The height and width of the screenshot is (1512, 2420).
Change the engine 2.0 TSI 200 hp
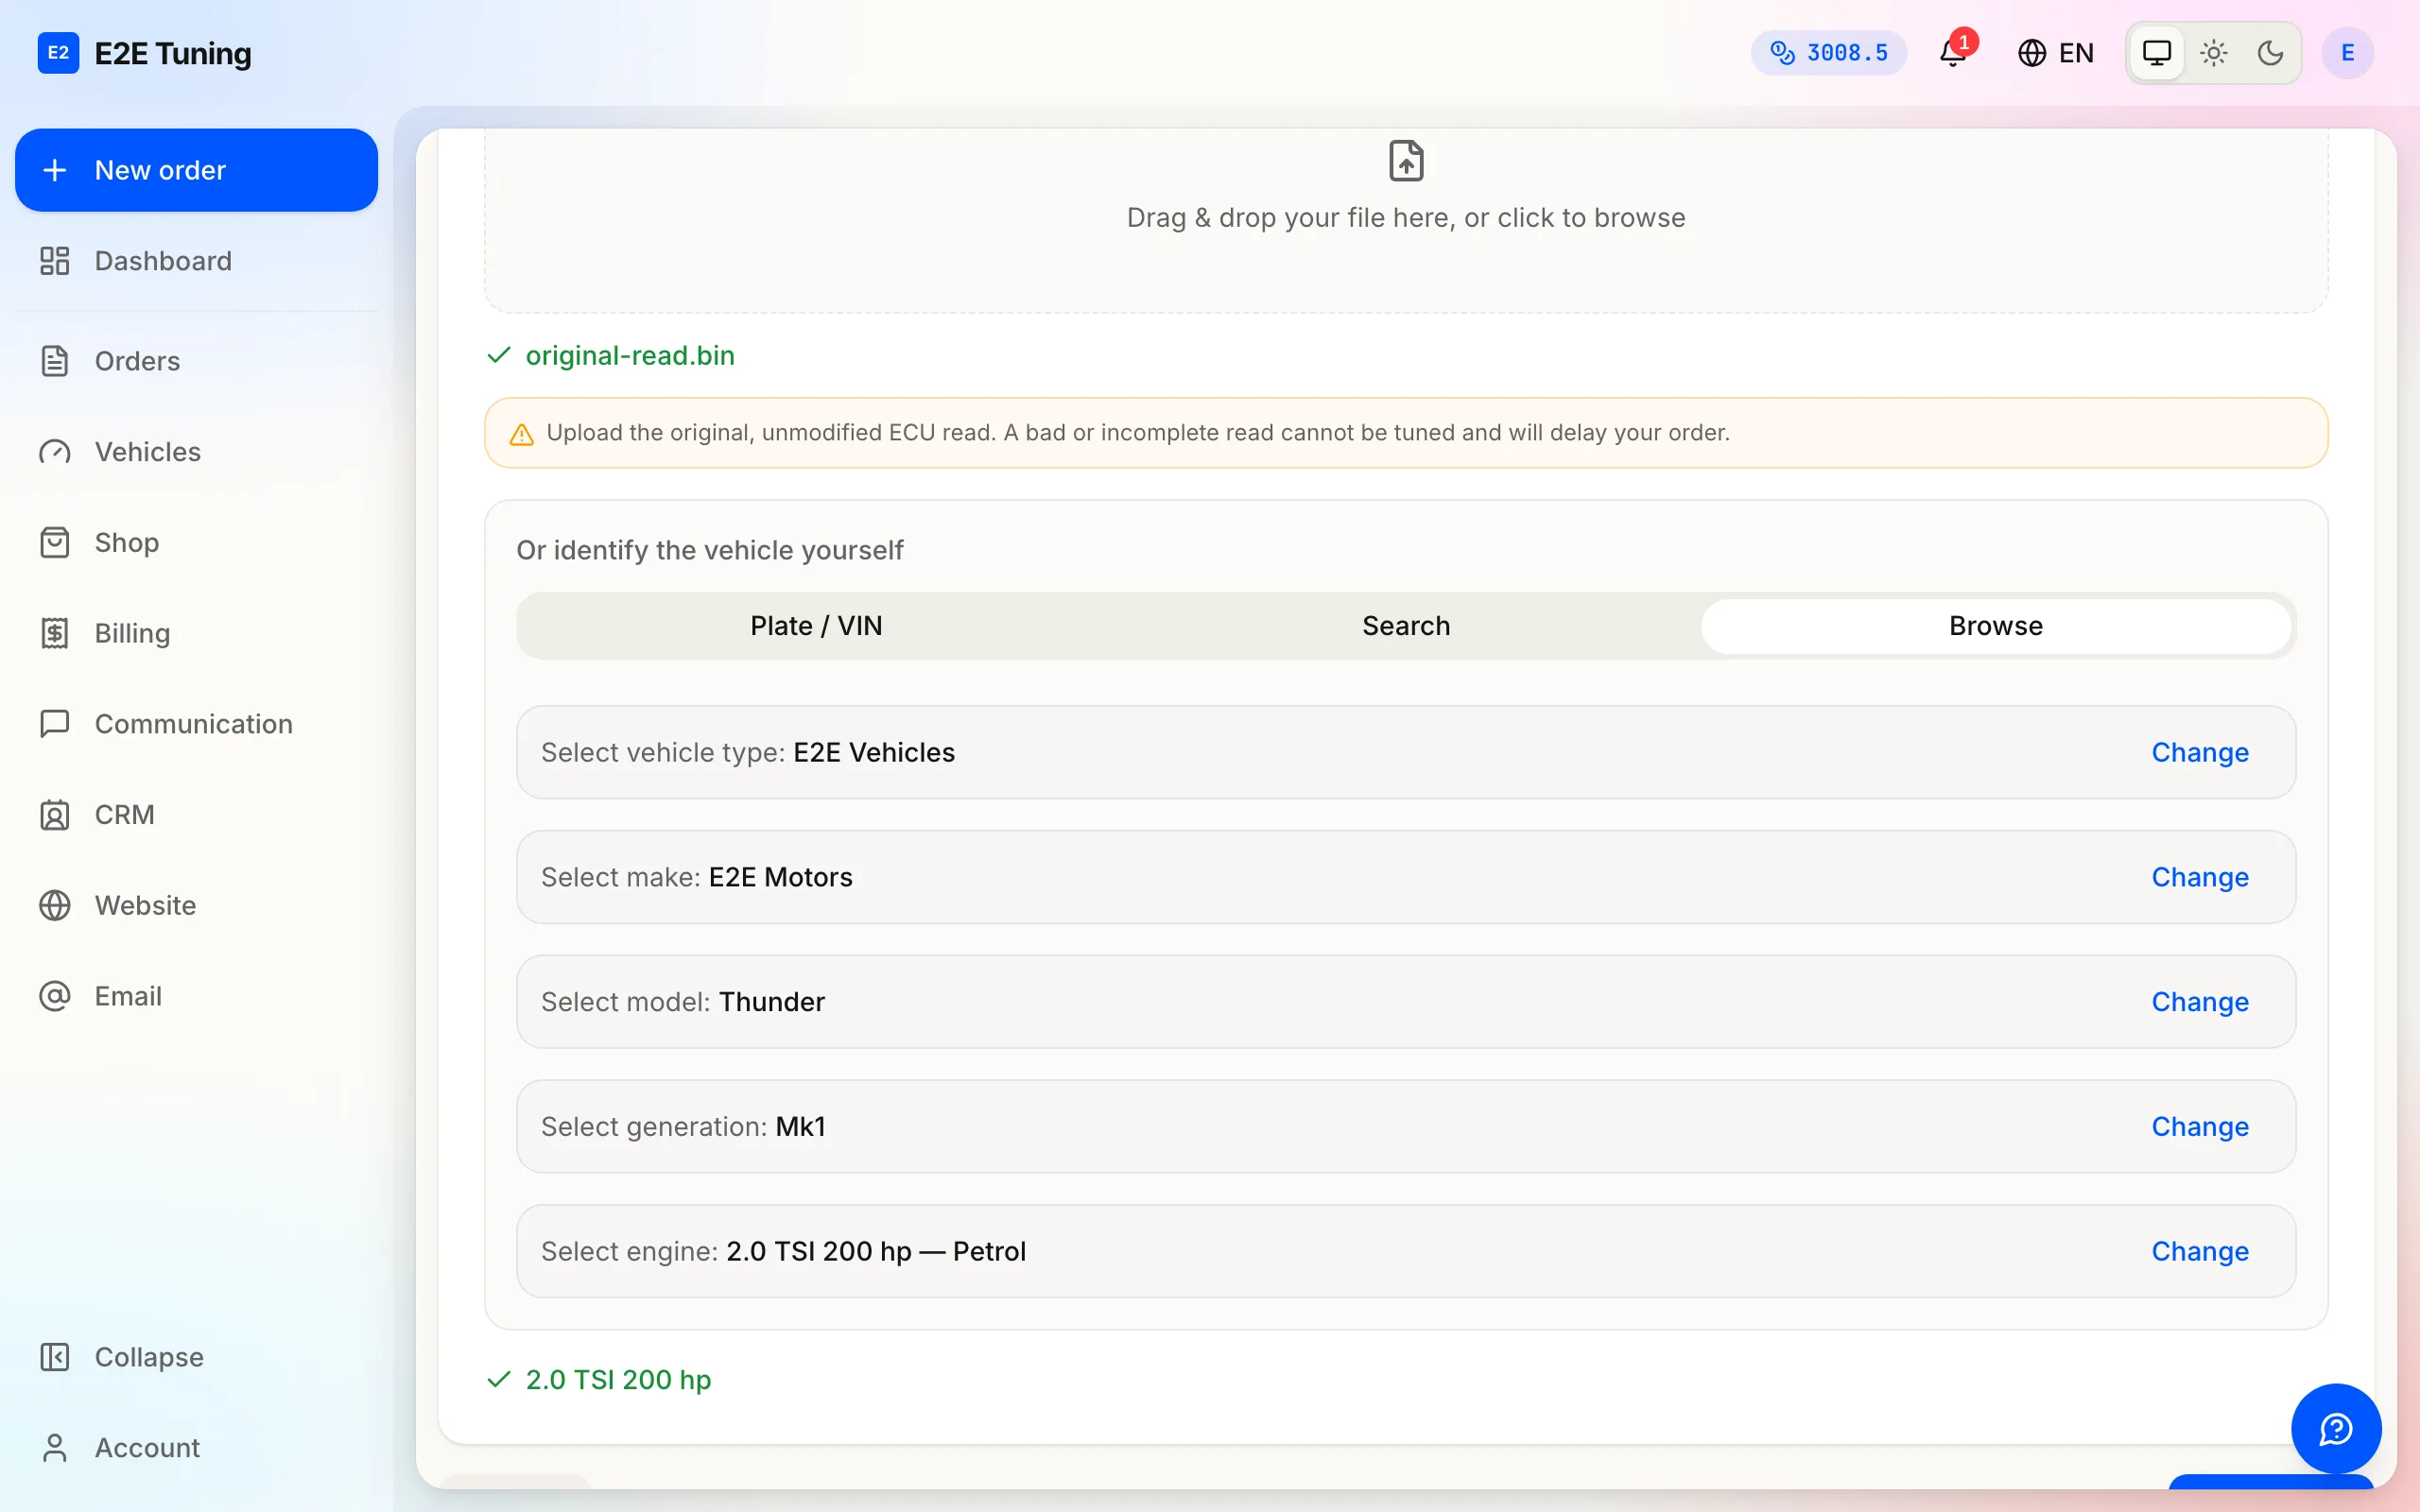coord(2199,1252)
